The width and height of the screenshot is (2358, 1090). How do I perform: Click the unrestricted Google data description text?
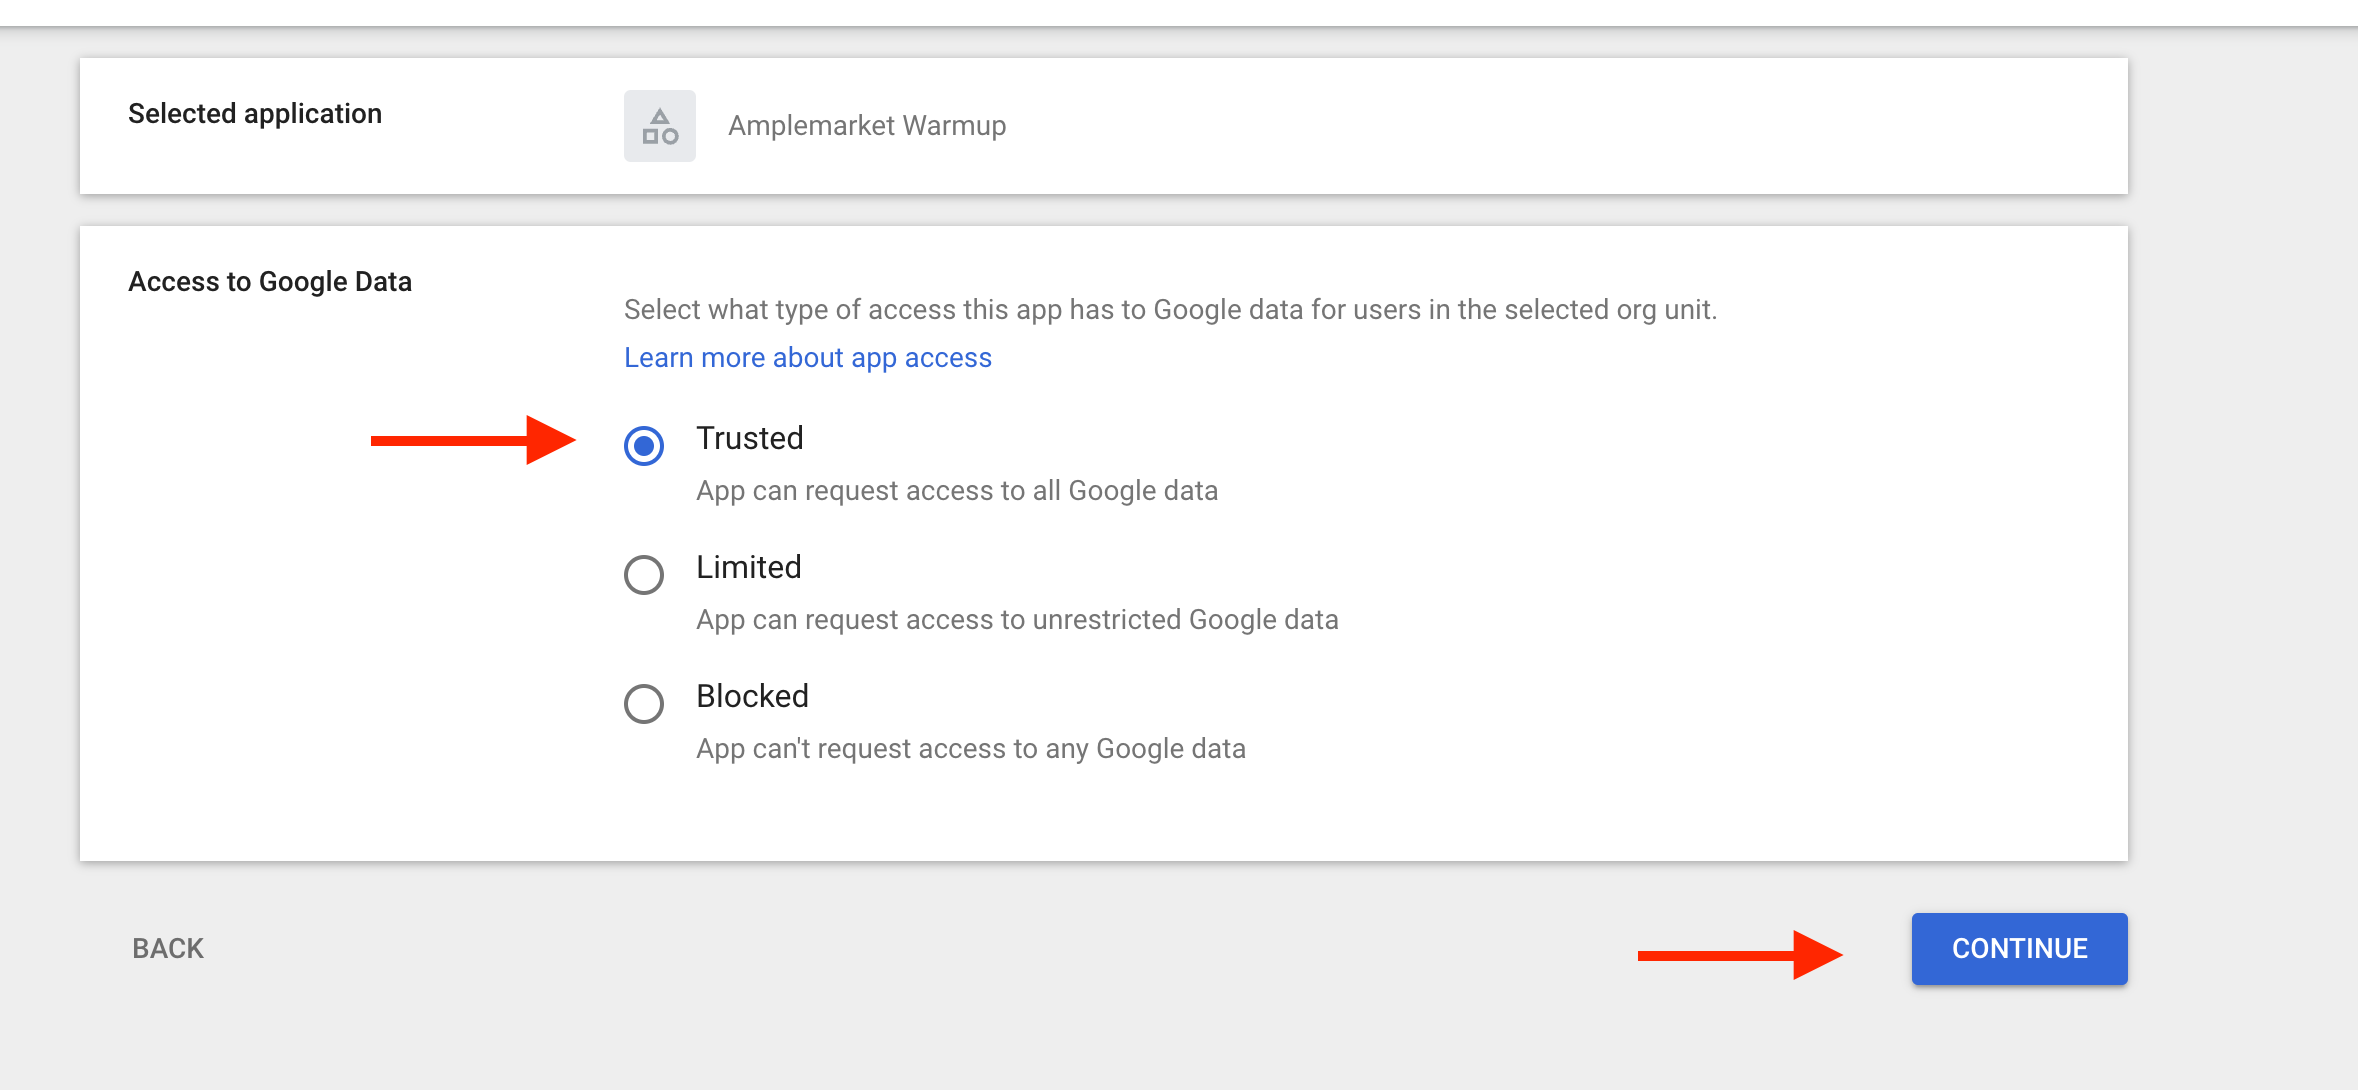[1016, 620]
